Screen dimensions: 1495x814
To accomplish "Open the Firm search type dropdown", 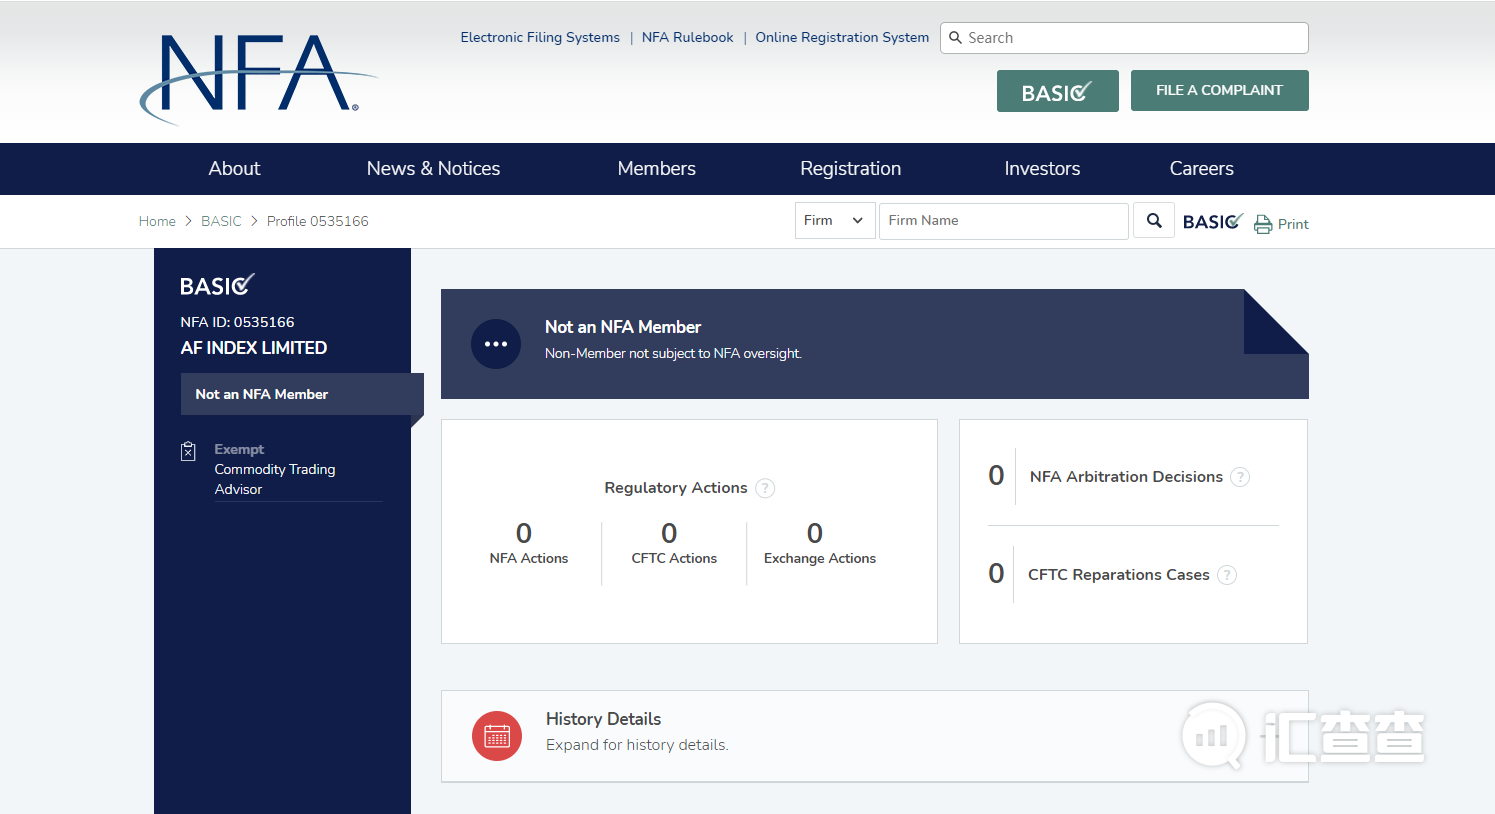I will pos(835,221).
